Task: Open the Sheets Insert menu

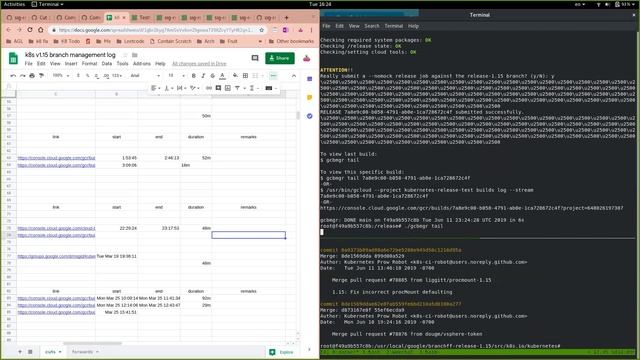Action: (x=71, y=64)
